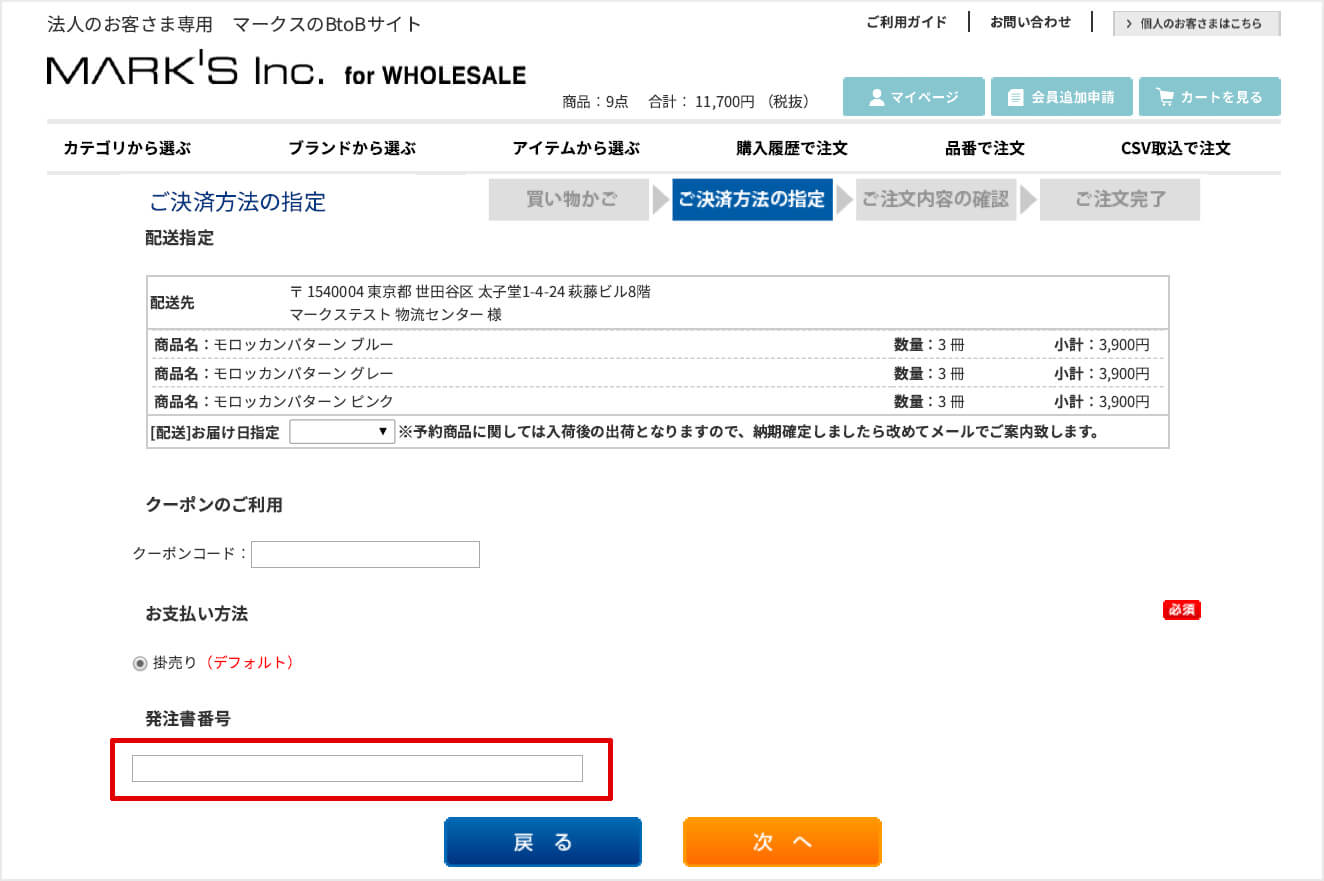The image size is (1324, 881).
Task: Click product name モロッカンパターン ブルー
Action: tap(303, 345)
